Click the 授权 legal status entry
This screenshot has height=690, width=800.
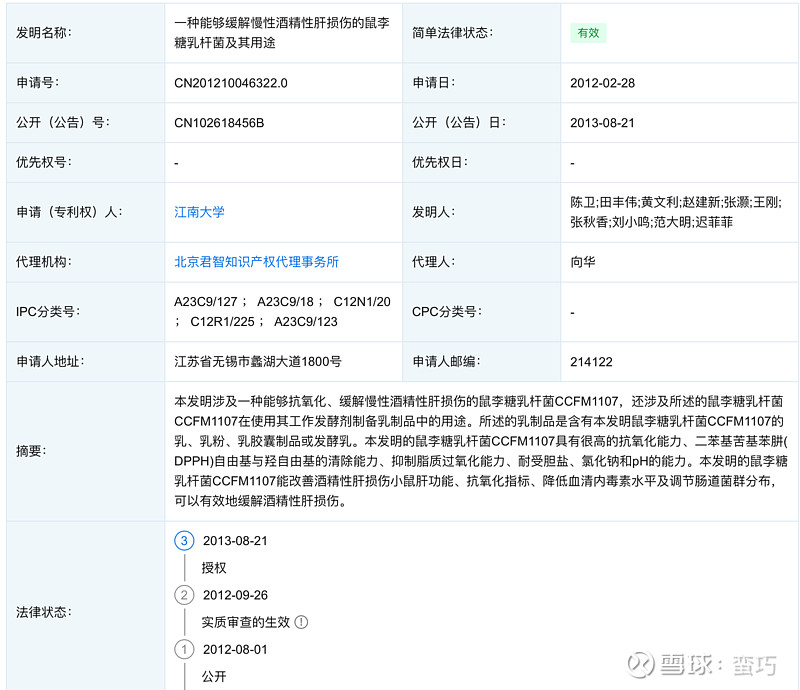[214, 568]
